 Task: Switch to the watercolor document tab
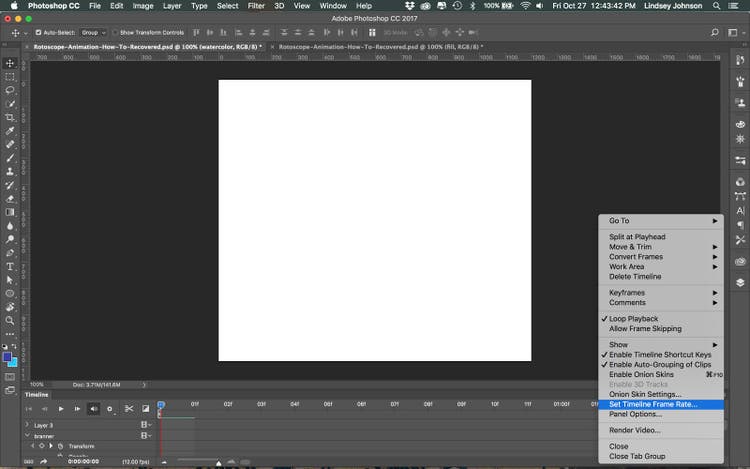pyautogui.click(x=147, y=47)
